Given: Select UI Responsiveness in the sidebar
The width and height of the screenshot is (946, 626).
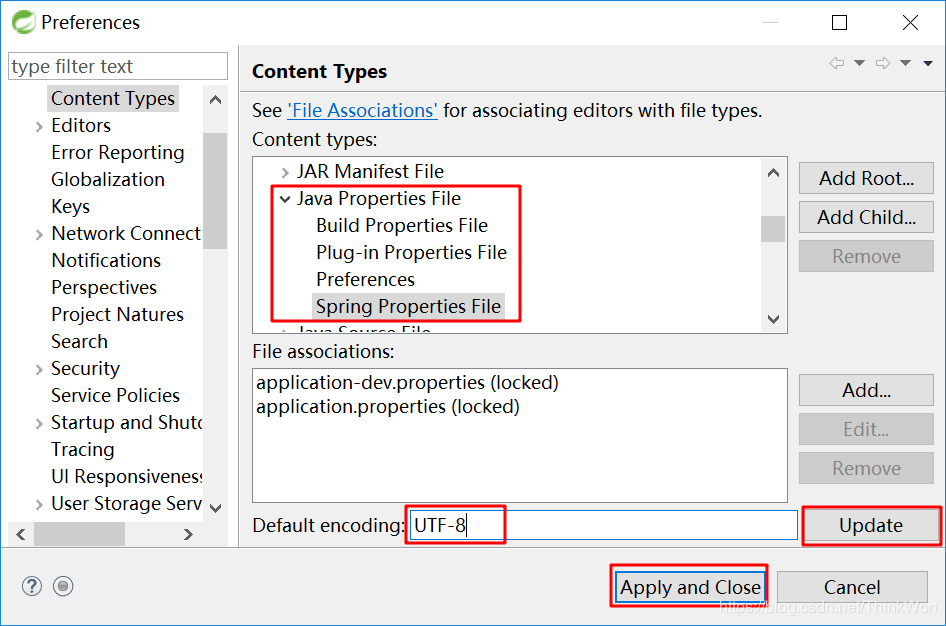Looking at the screenshot, I should (127, 476).
